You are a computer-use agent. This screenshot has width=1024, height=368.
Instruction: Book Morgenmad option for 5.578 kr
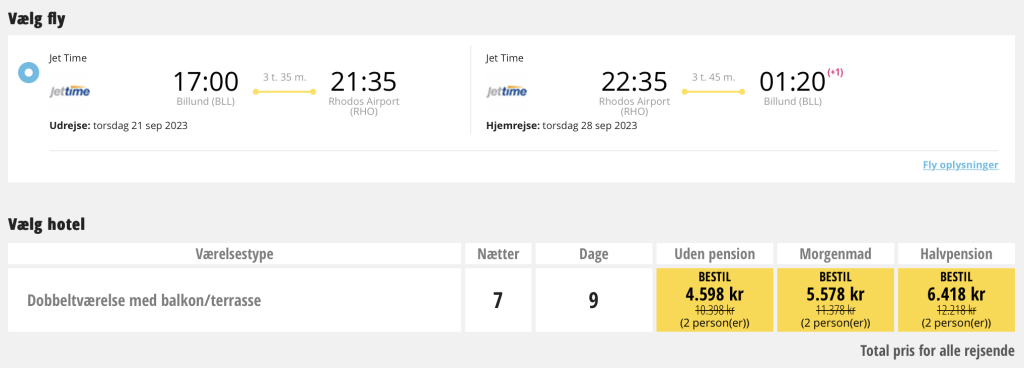pos(835,299)
